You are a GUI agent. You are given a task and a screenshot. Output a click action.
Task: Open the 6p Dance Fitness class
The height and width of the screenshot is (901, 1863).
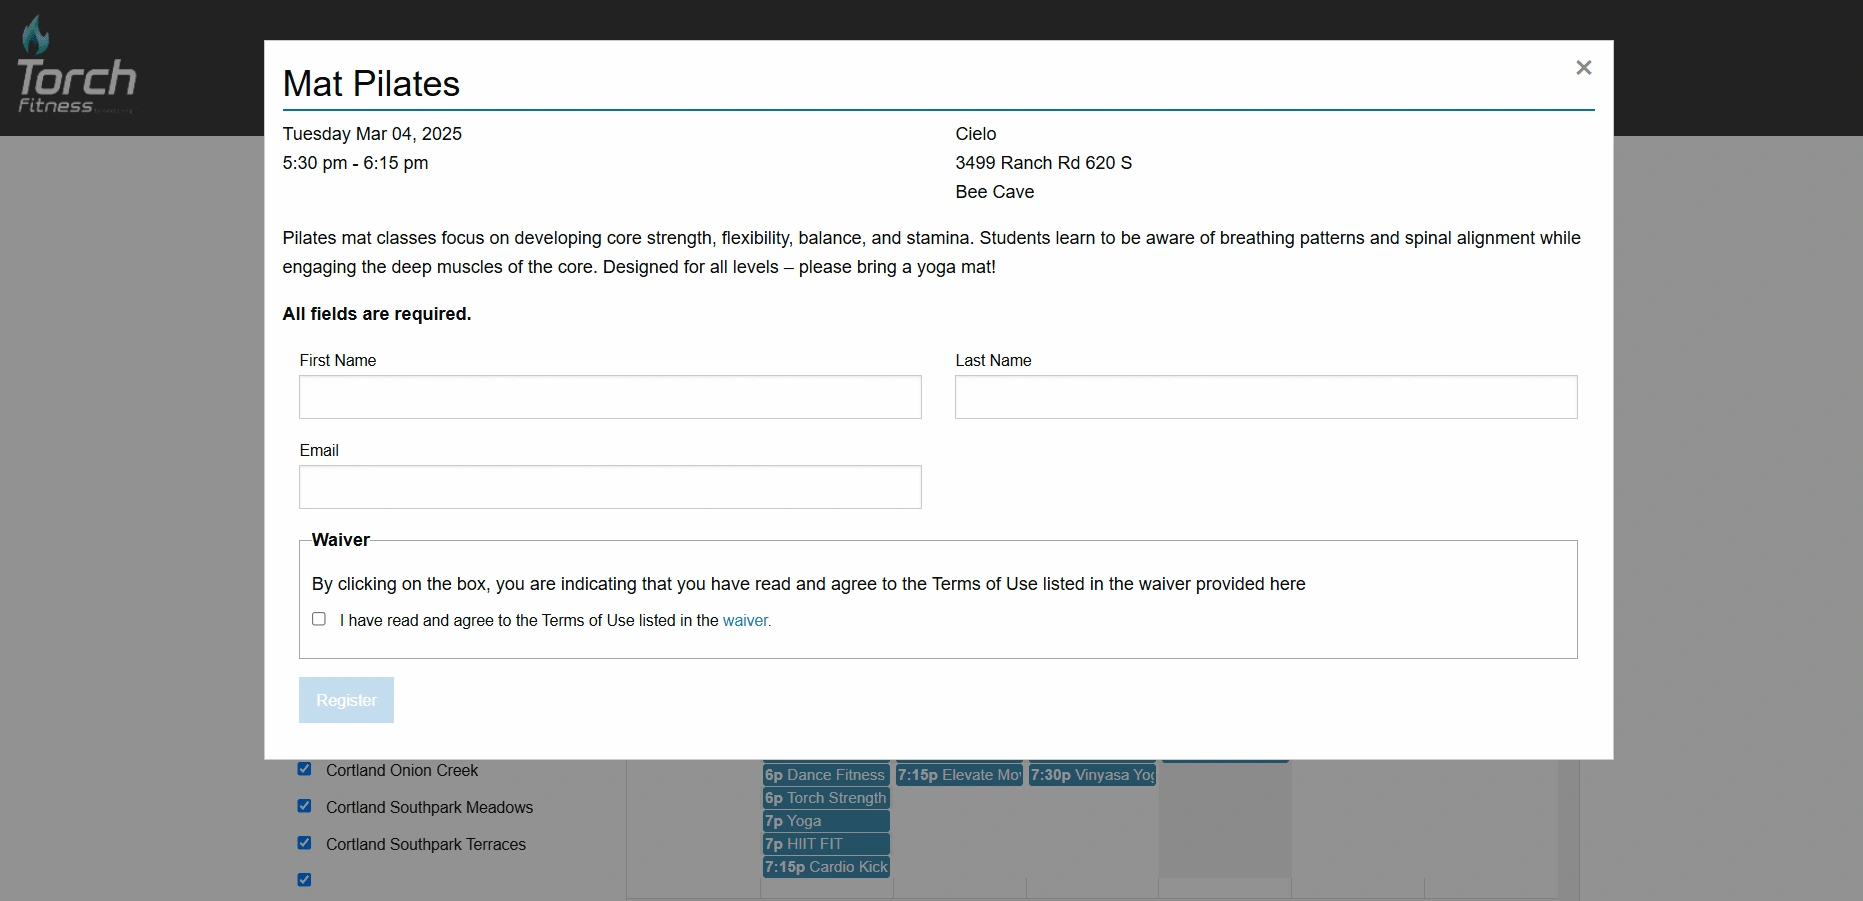click(826, 775)
